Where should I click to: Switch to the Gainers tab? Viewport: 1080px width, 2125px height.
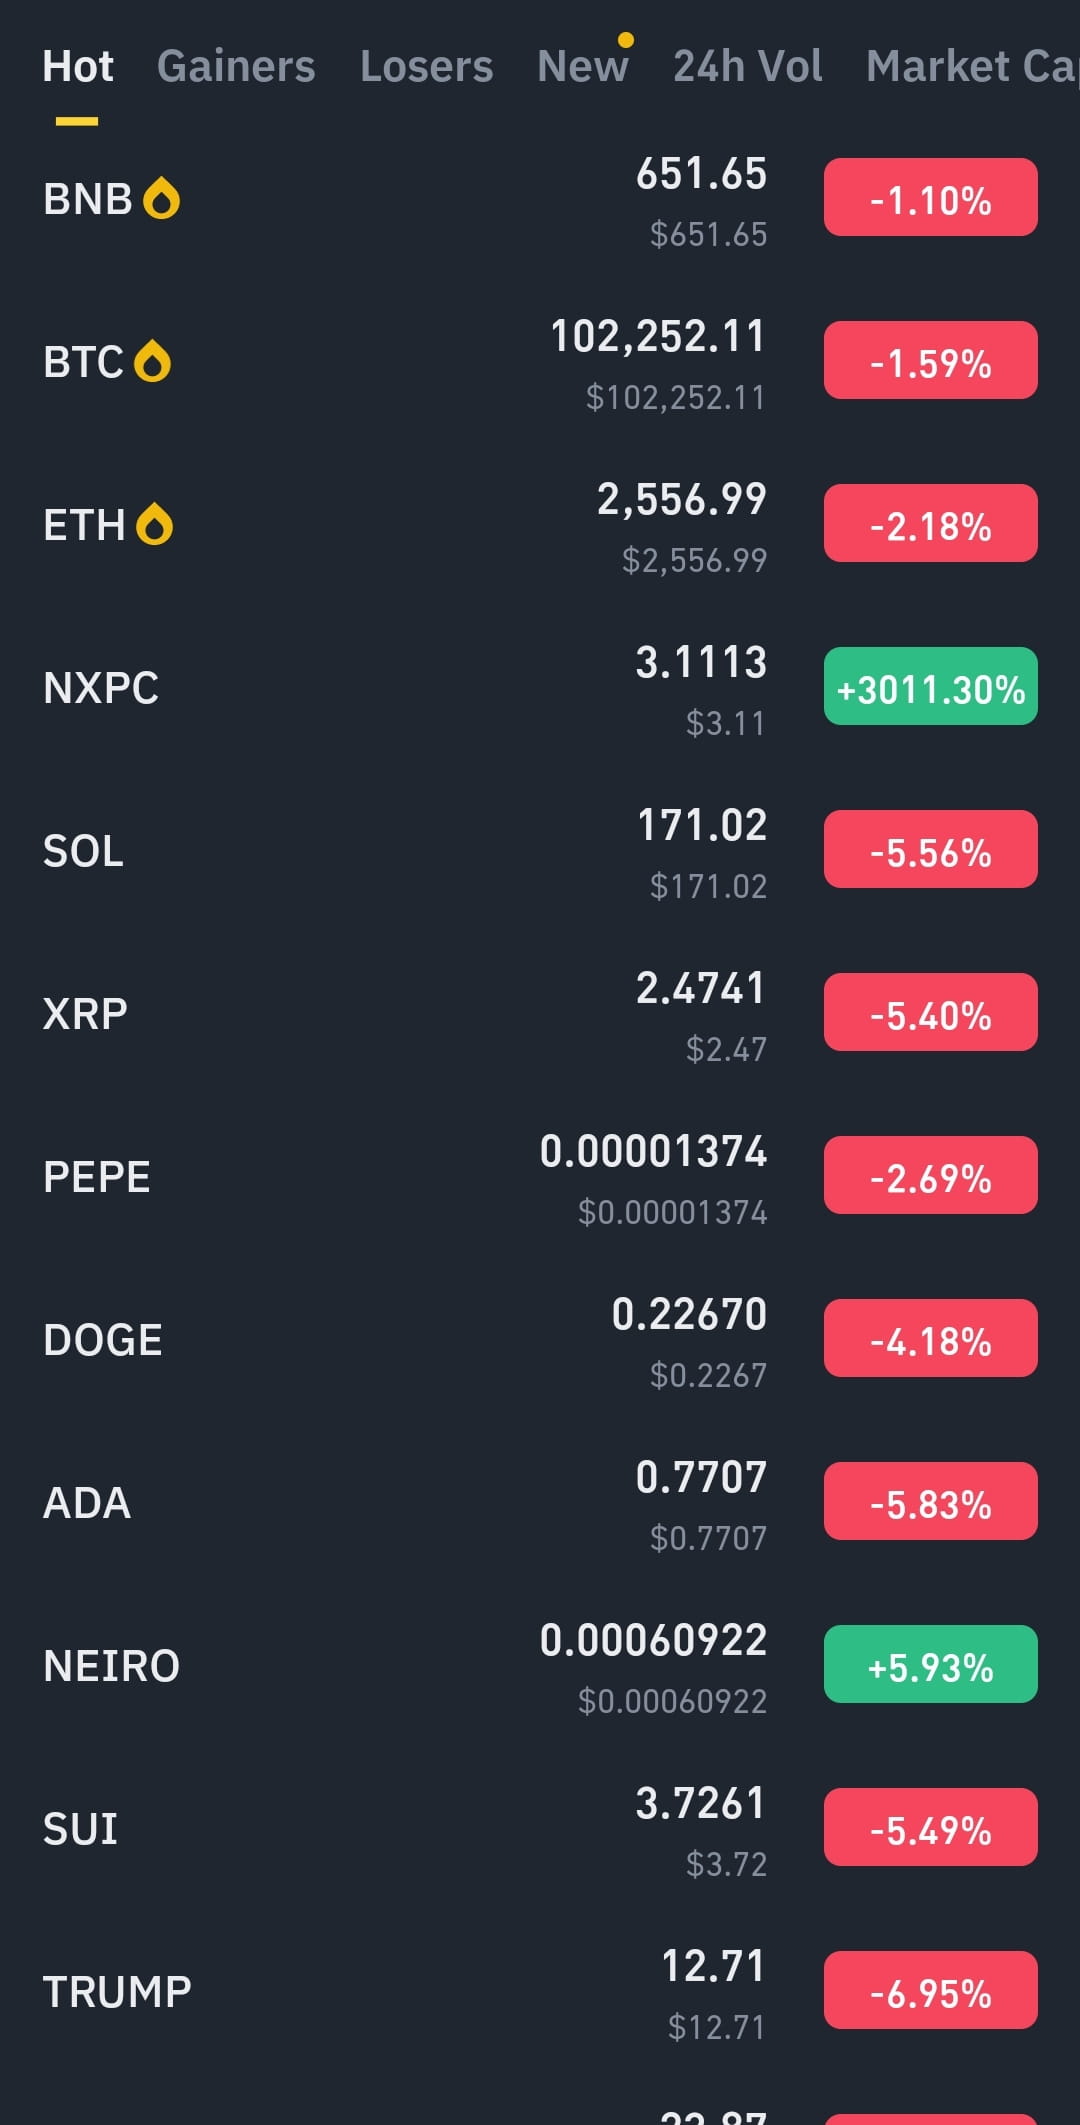click(x=236, y=66)
